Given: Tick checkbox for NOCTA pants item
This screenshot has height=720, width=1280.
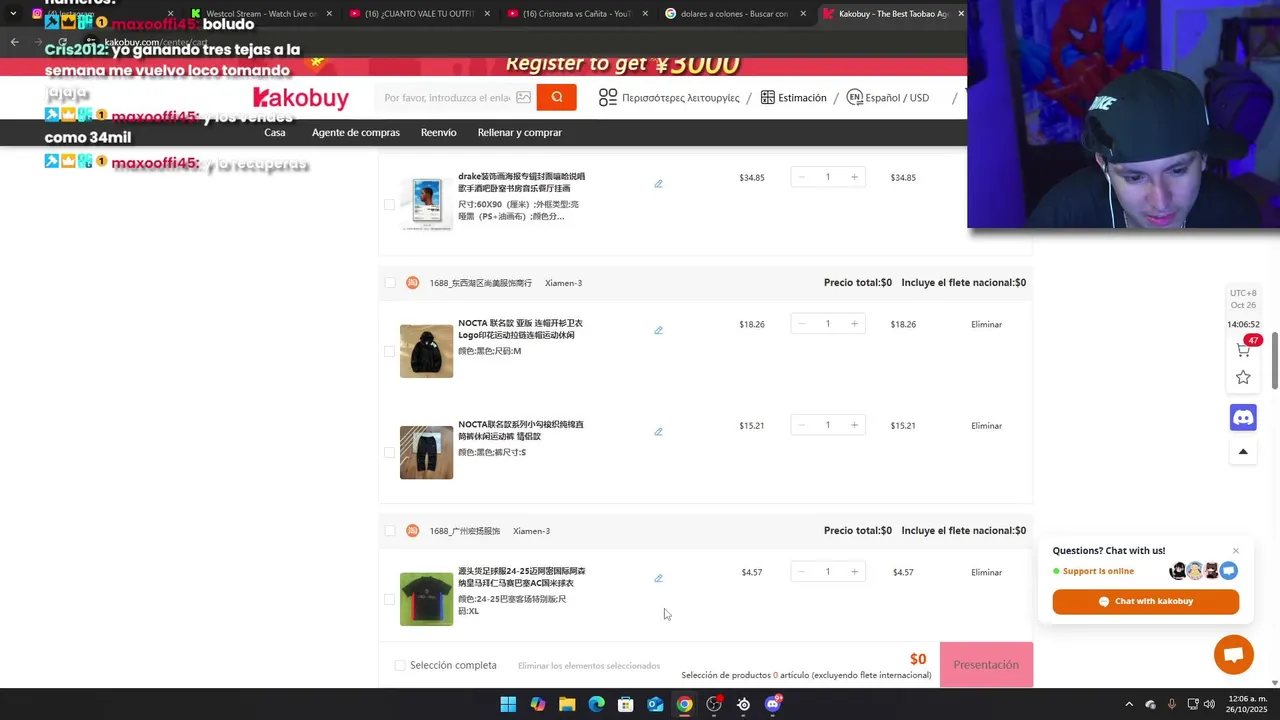Looking at the screenshot, I should [x=389, y=452].
